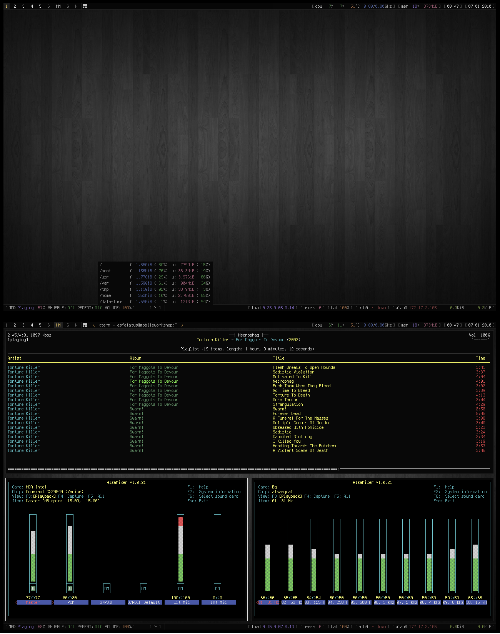Select the 00. 31 Hz band label

[268, 602]
